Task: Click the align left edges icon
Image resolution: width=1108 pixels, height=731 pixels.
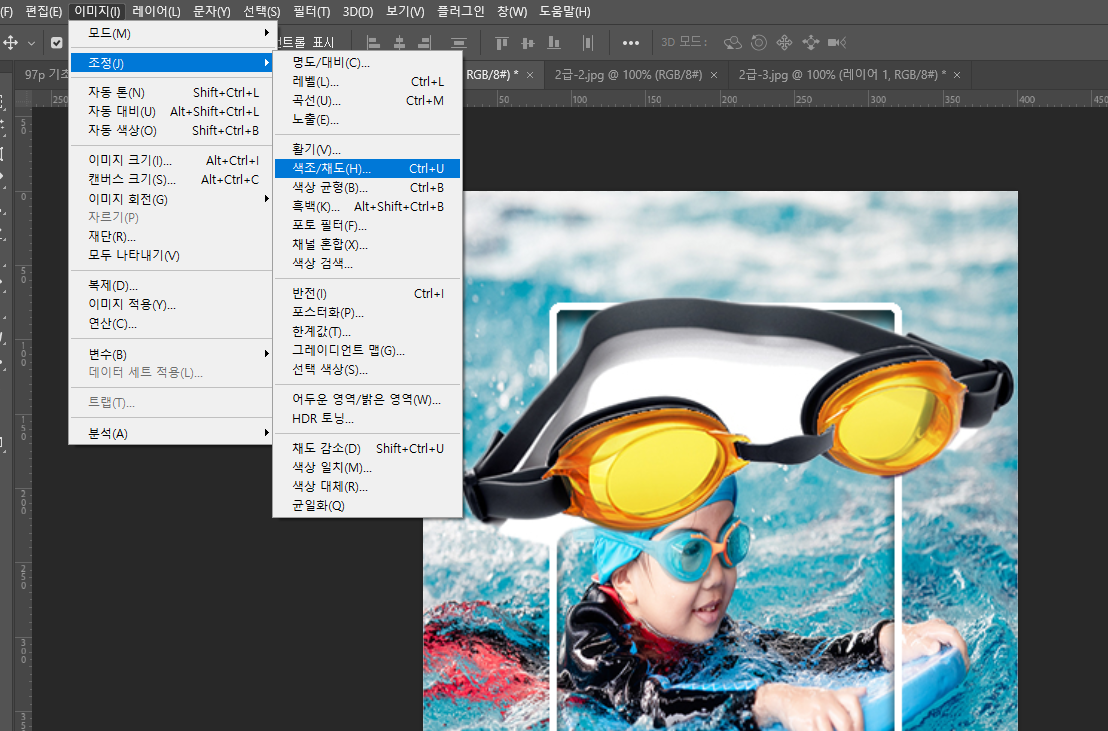Action: [373, 43]
